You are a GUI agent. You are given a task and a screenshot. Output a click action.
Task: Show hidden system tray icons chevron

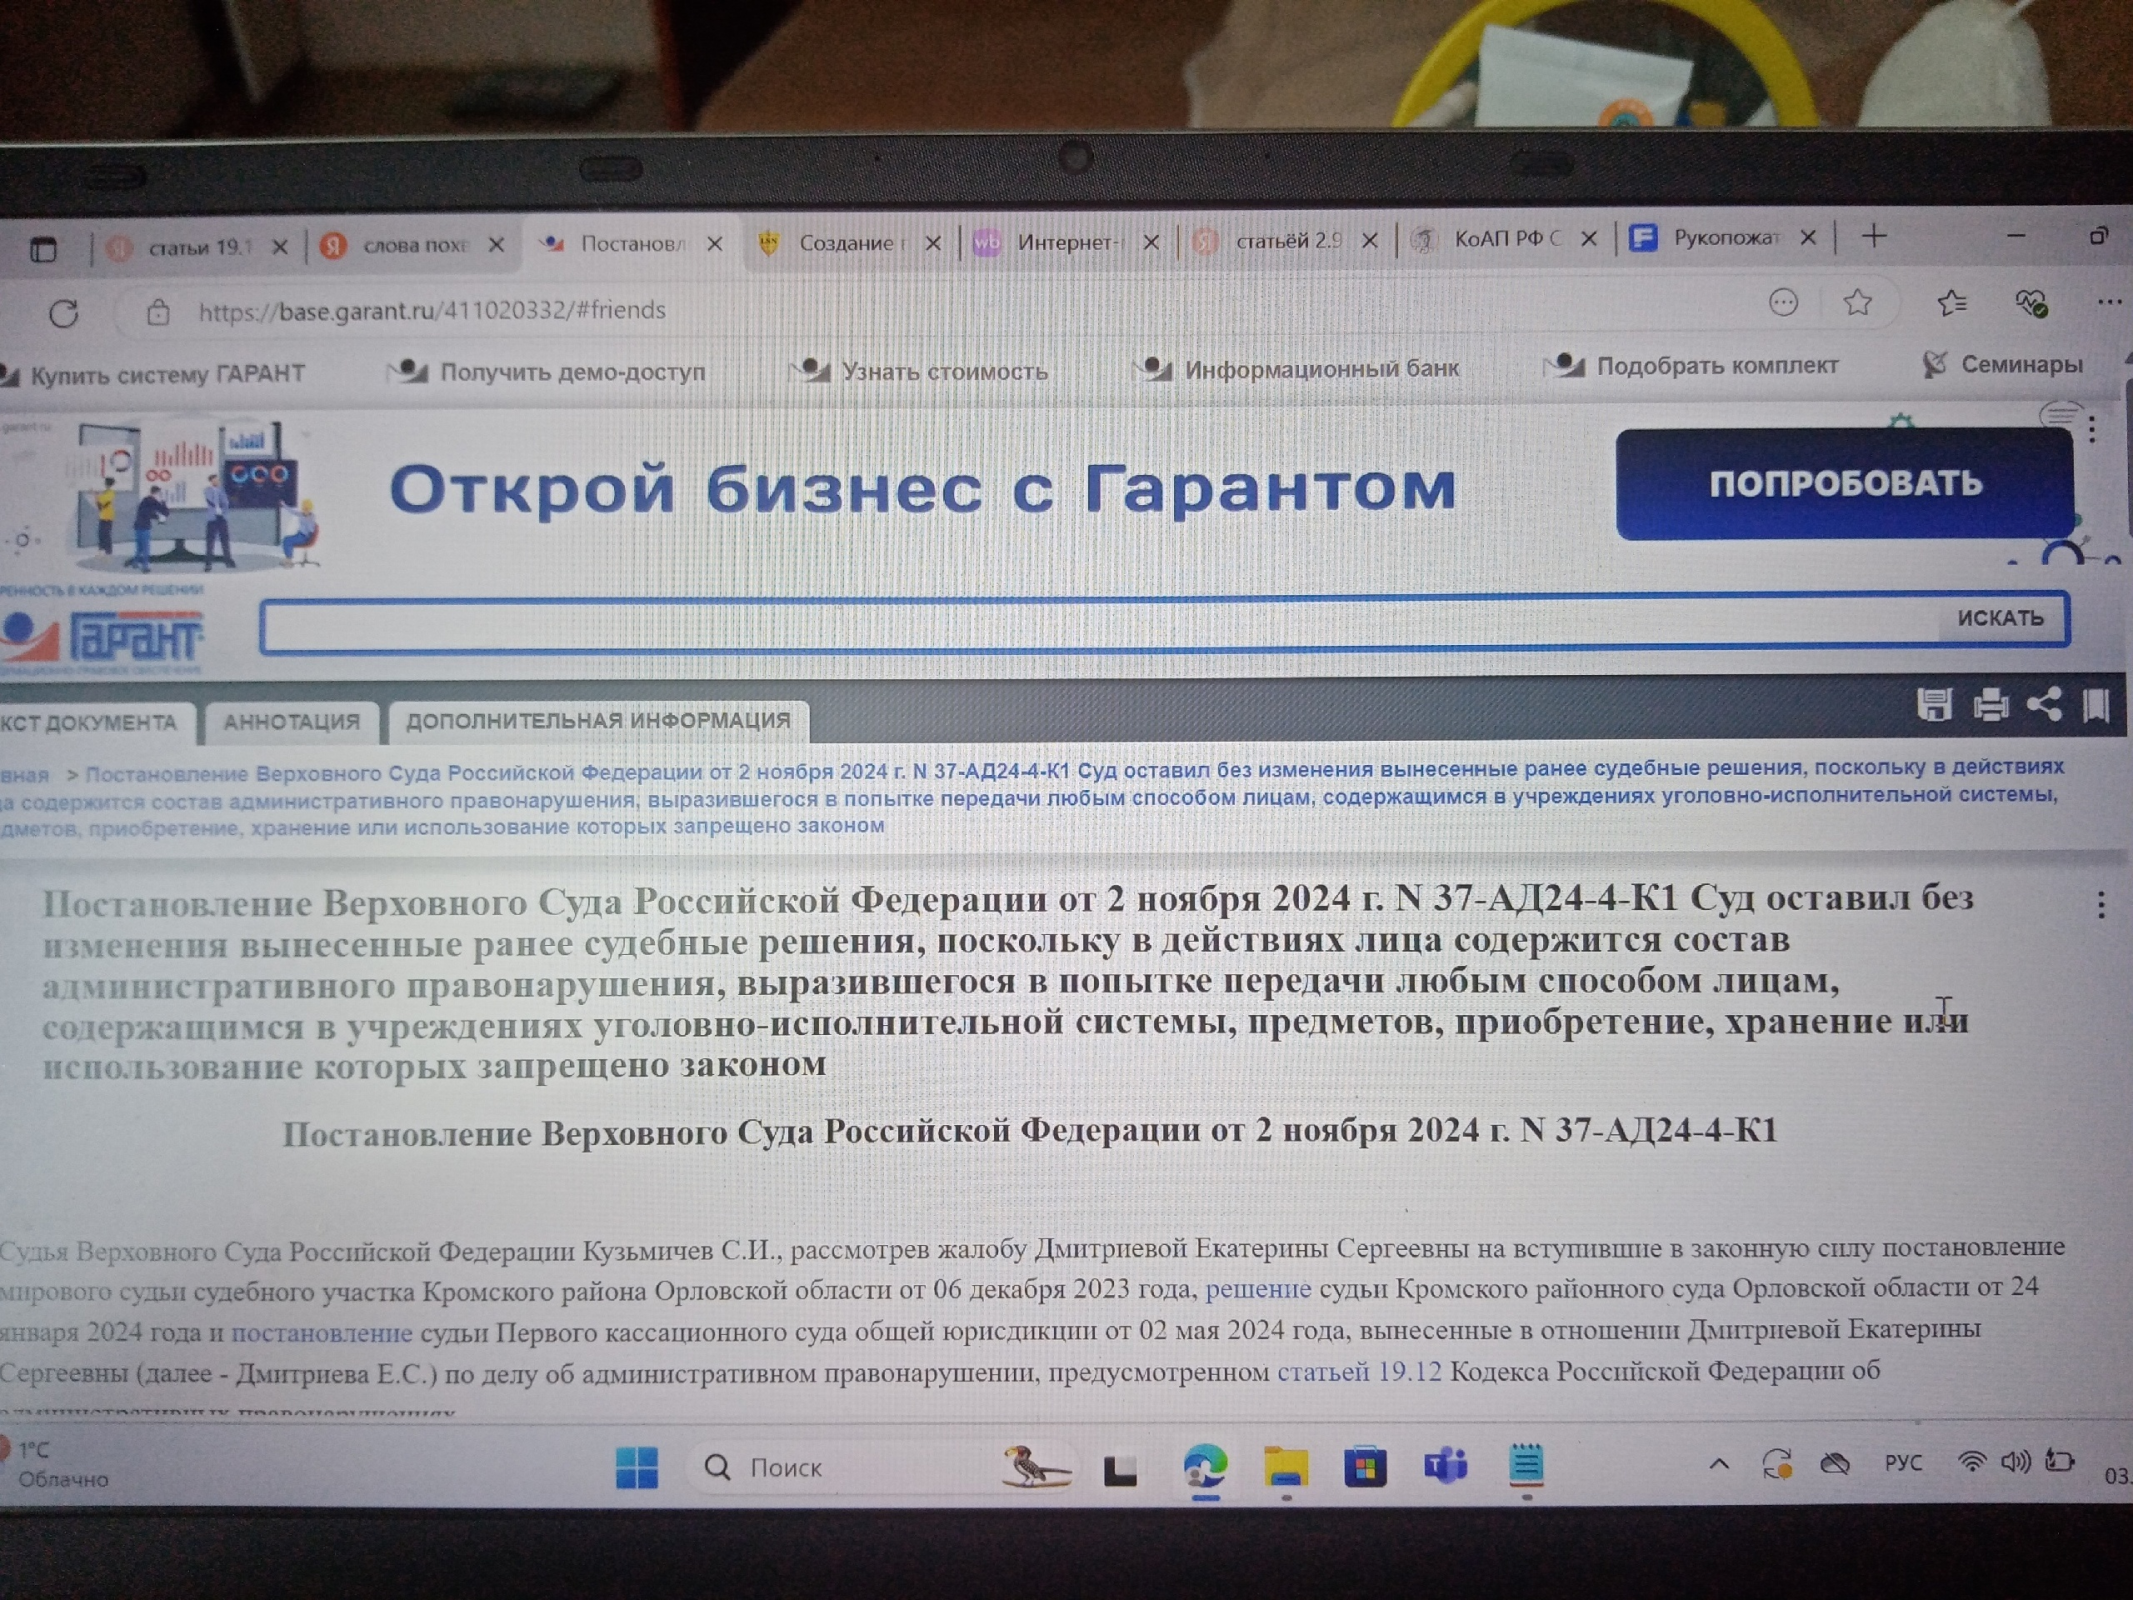pyautogui.click(x=1718, y=1464)
